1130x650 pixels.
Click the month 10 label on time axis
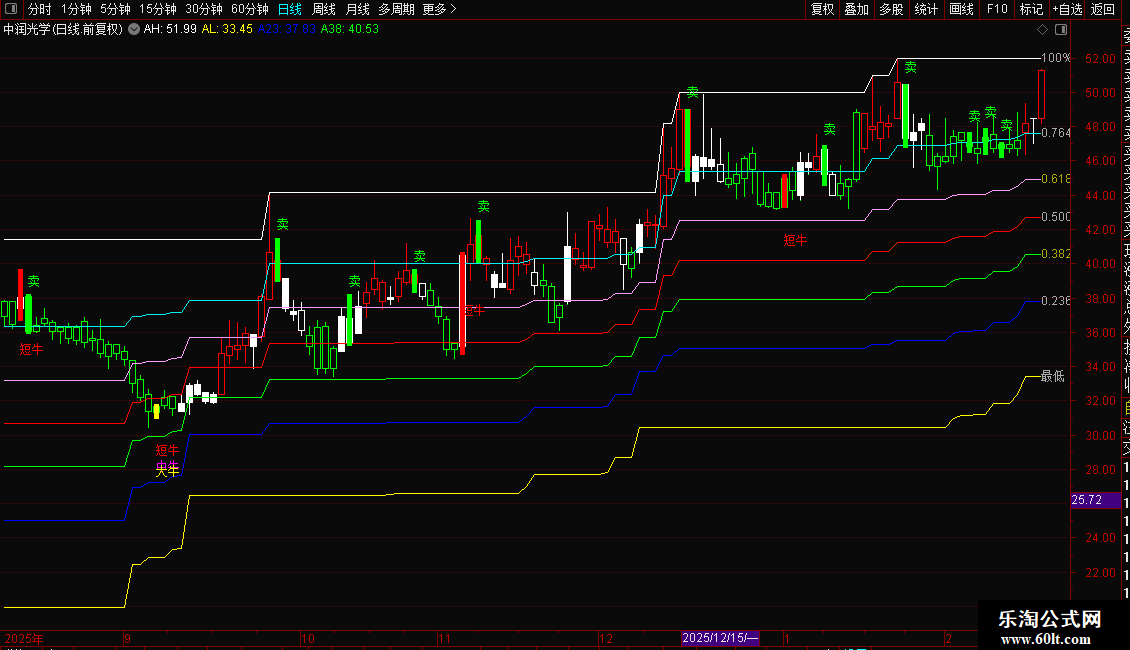[x=308, y=638]
